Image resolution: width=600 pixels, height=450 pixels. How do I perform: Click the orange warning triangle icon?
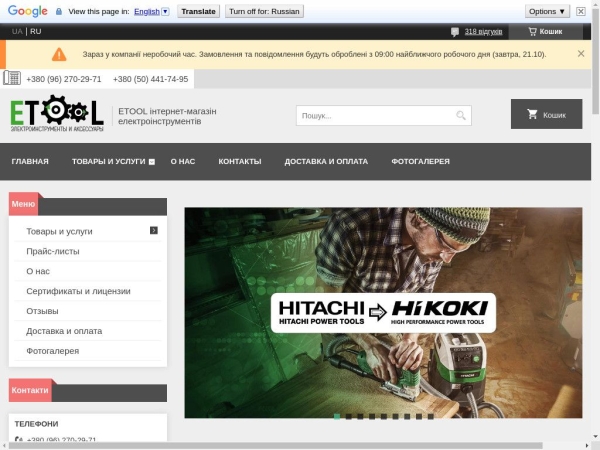tap(59, 54)
